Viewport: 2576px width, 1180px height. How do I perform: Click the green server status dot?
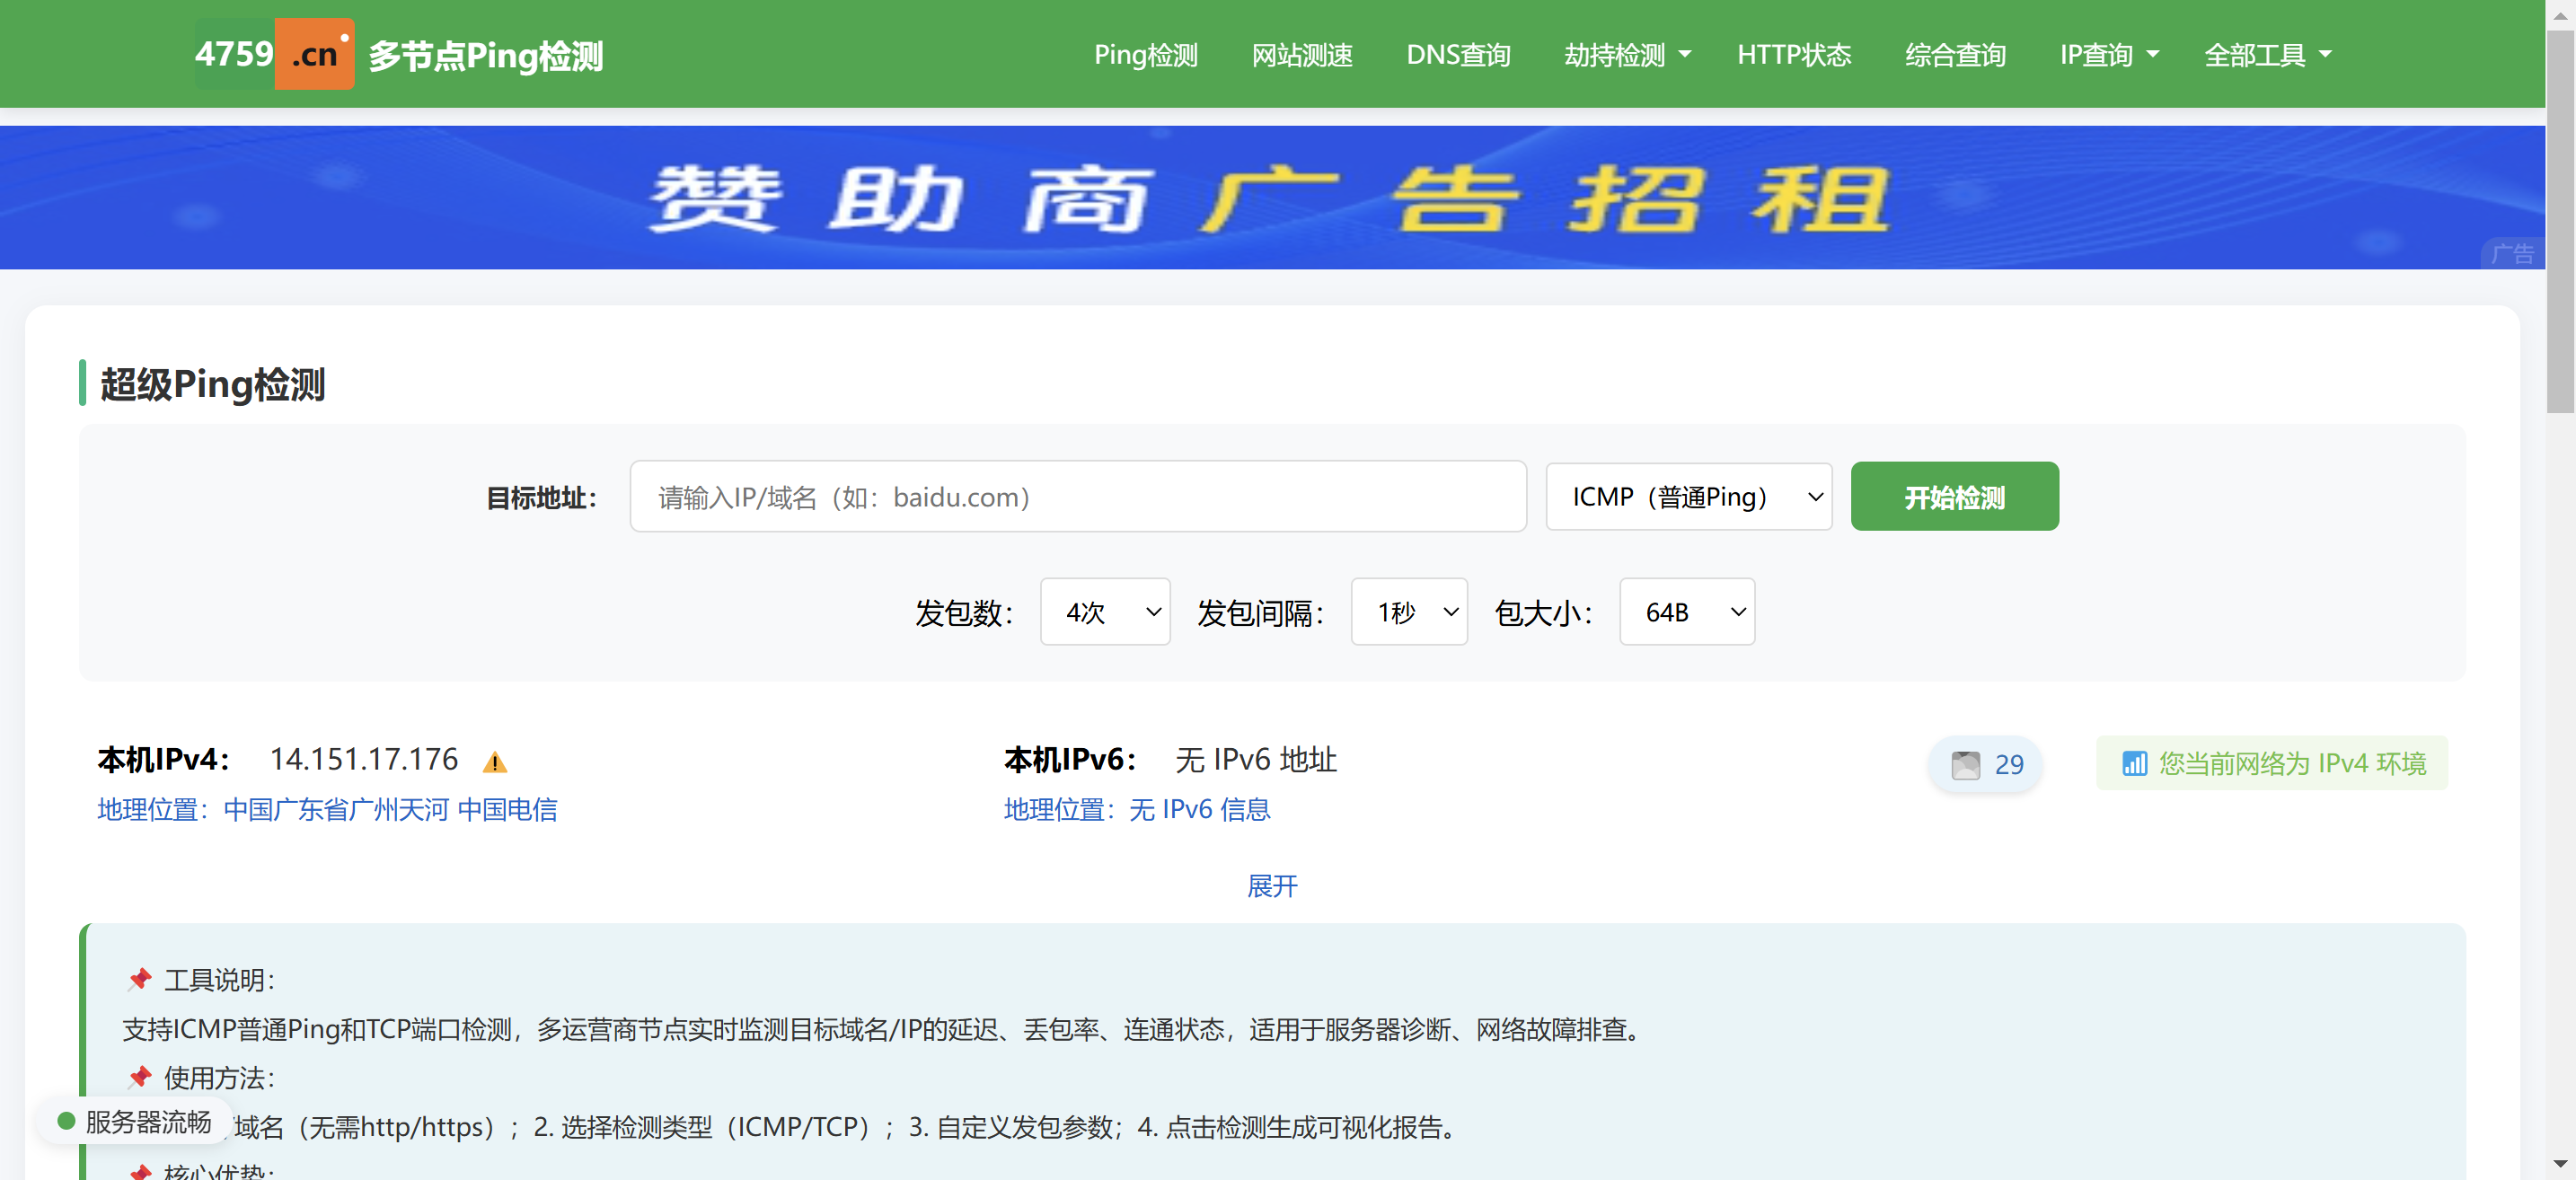(x=67, y=1121)
